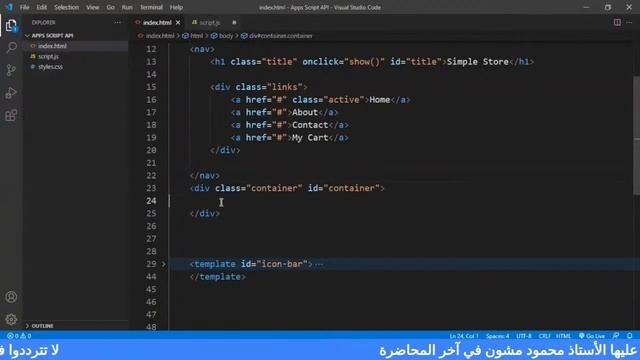Open the Selection menu

click(67, 7)
